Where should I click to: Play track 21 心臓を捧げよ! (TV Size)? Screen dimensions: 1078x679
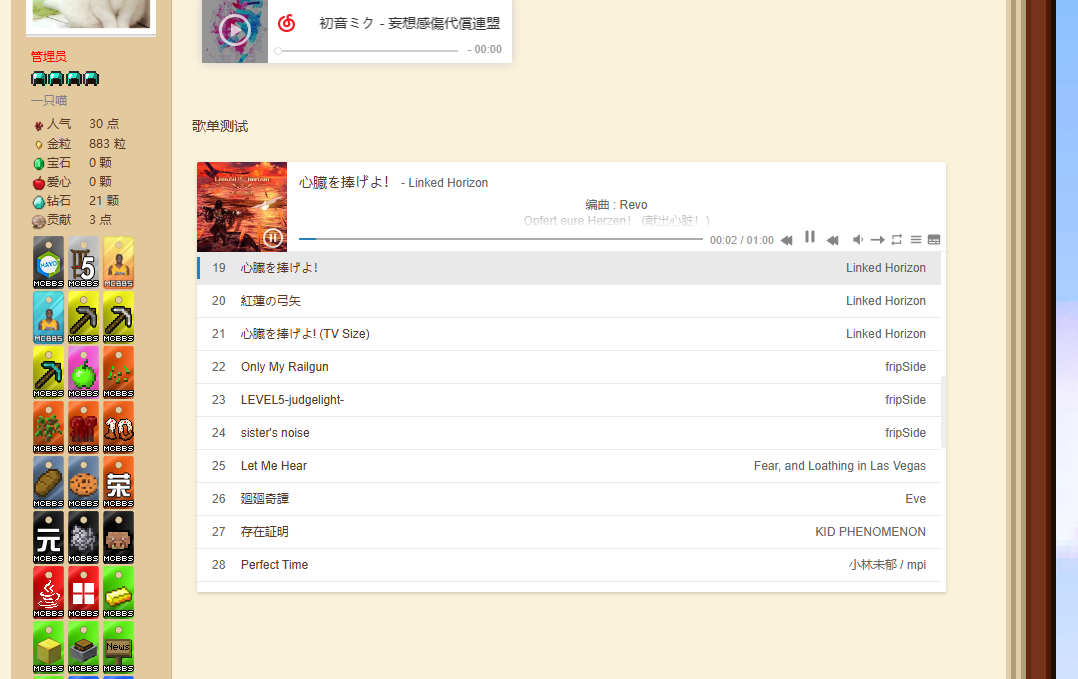click(569, 334)
